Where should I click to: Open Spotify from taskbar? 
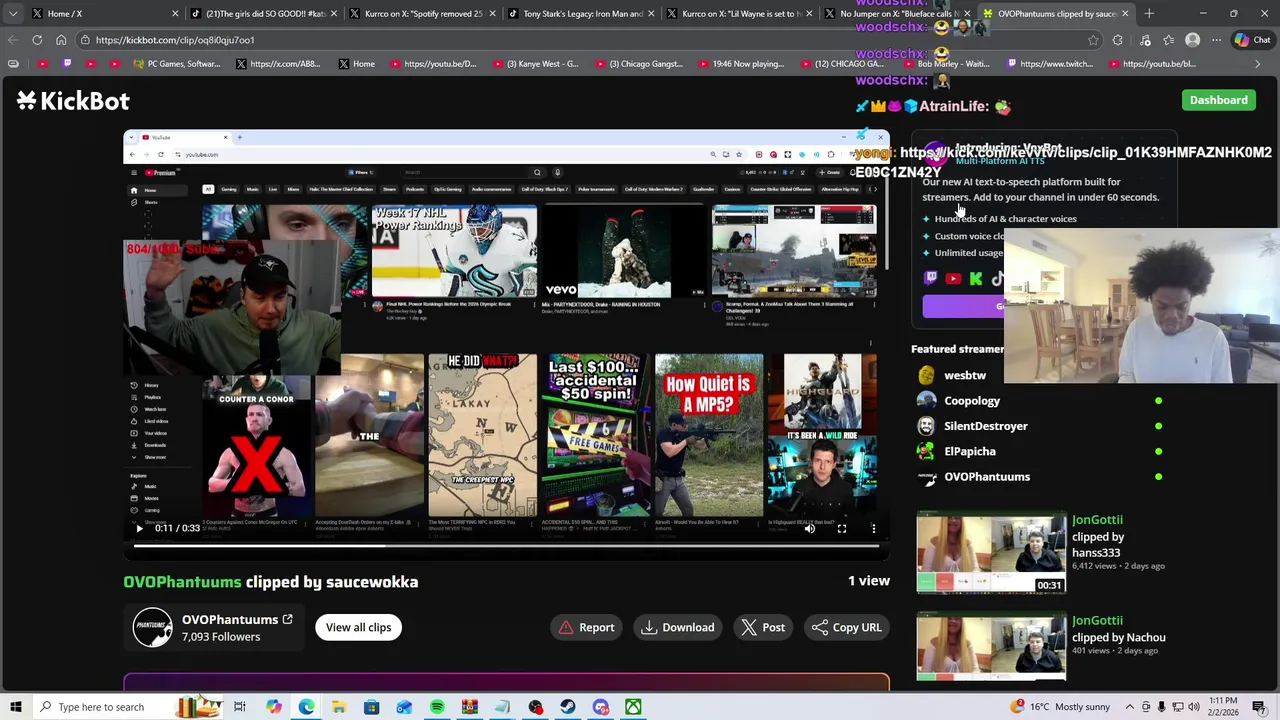[x=437, y=707]
